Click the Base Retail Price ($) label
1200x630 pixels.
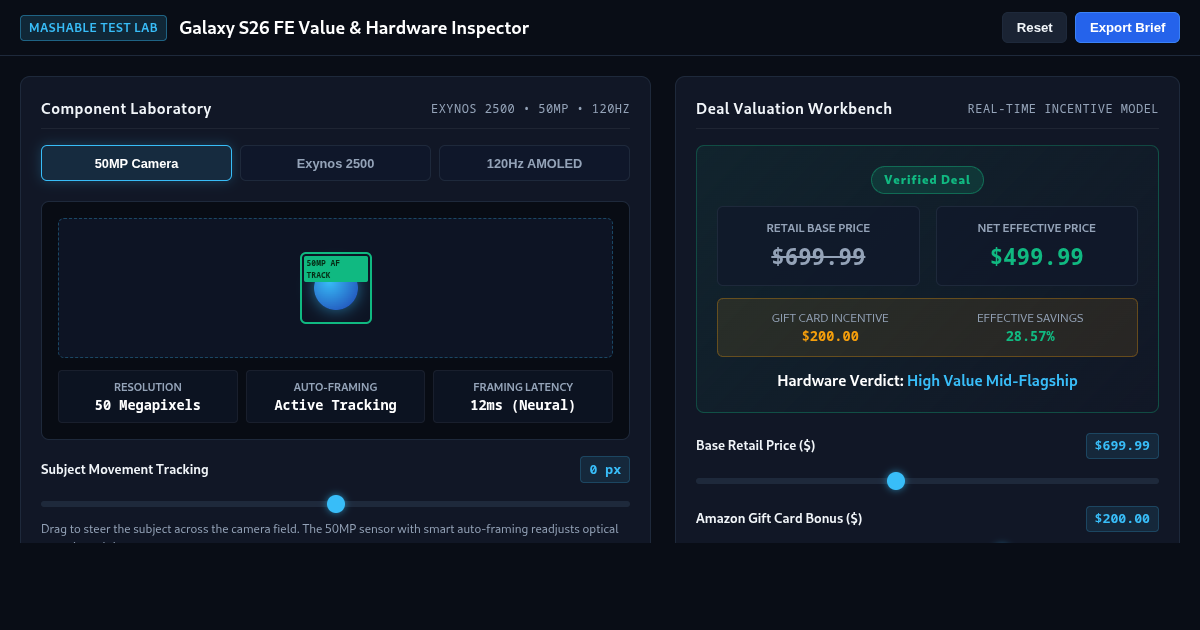click(756, 445)
